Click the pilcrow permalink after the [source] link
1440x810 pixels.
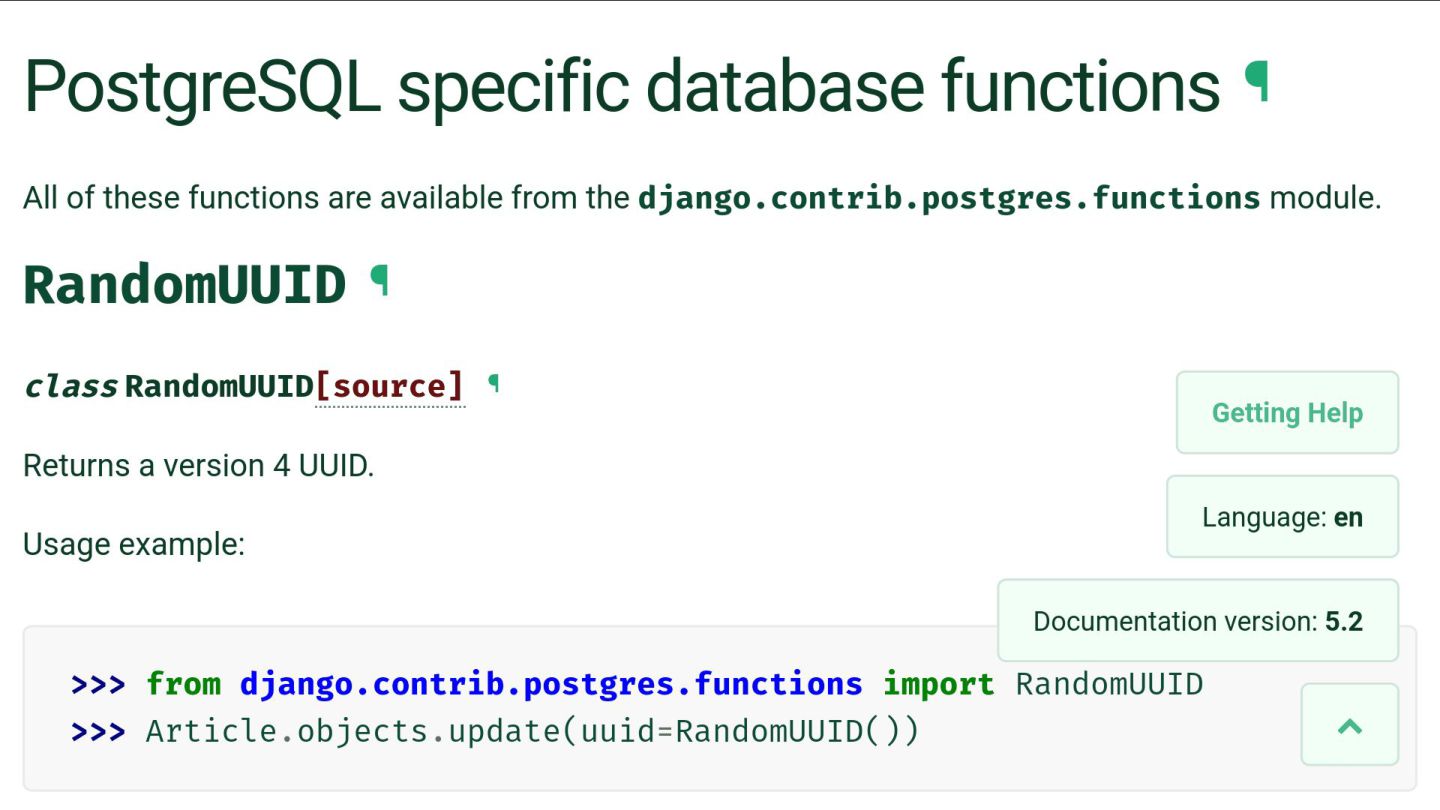coord(492,383)
